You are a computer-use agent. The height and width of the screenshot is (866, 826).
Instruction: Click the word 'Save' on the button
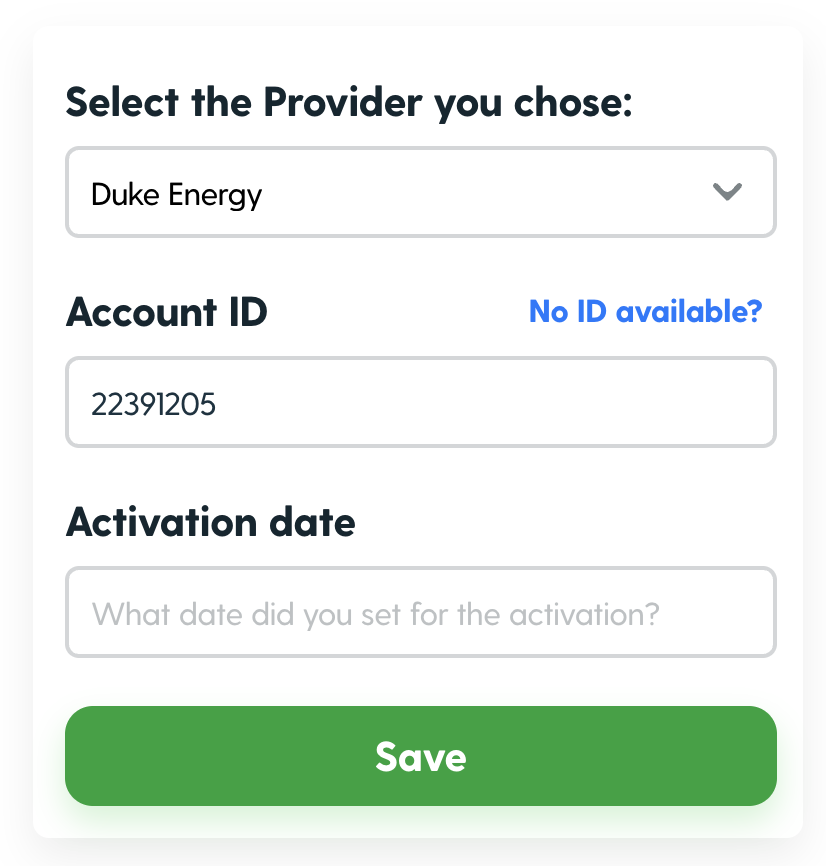421,757
